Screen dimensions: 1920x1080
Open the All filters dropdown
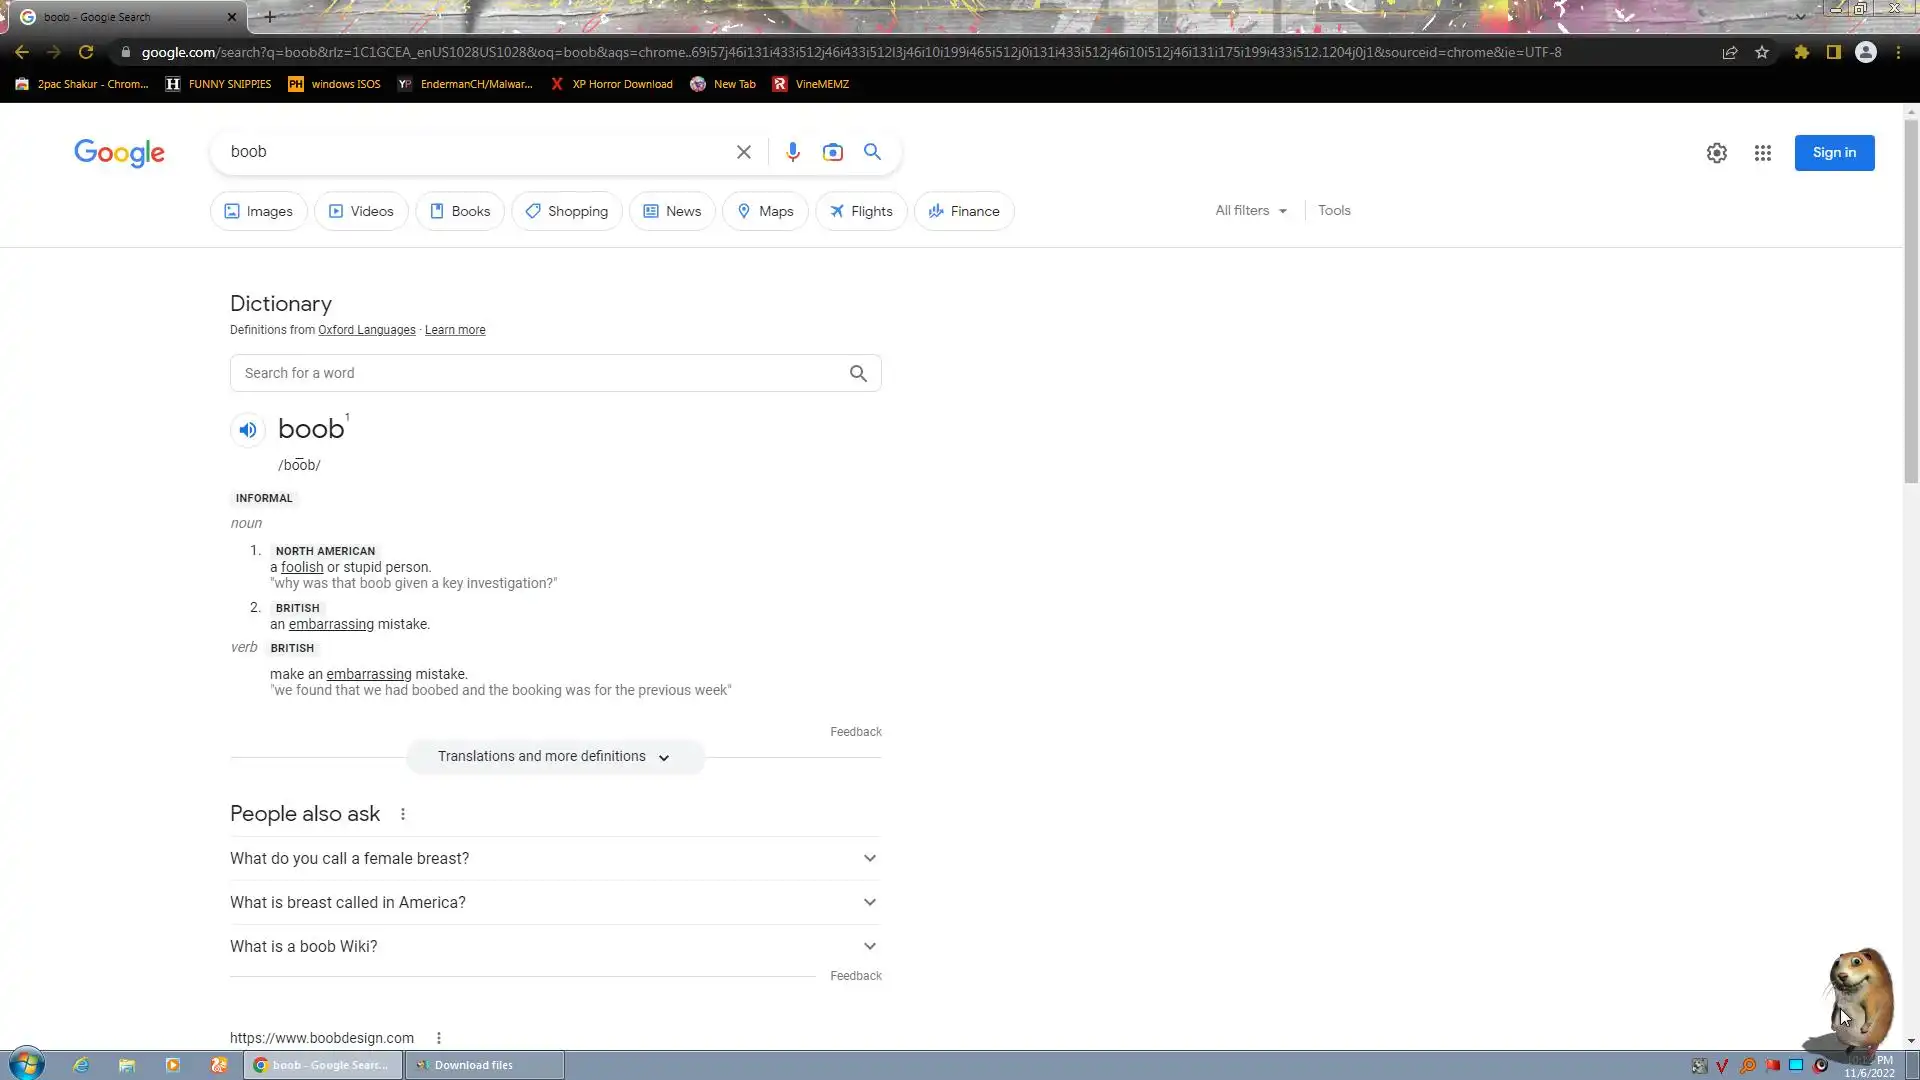click(x=1250, y=211)
